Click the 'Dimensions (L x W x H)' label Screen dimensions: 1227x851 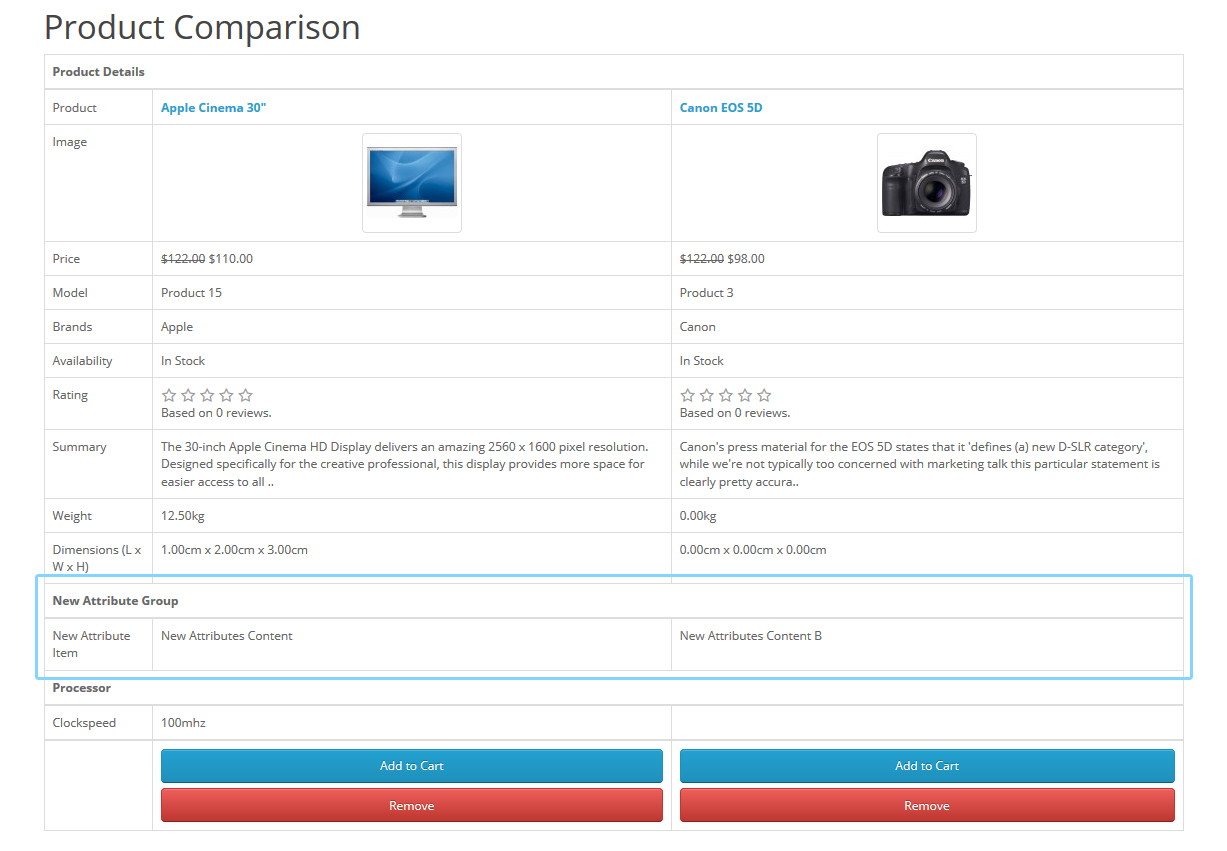(97, 558)
